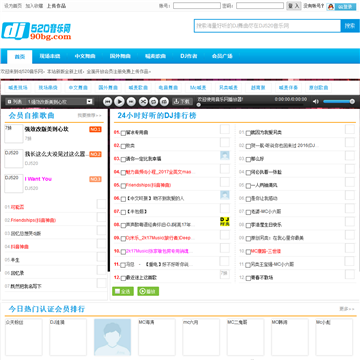The width and height of the screenshot is (360, 360).
Task: Open 我要推荐>> link
Action: 89,116
